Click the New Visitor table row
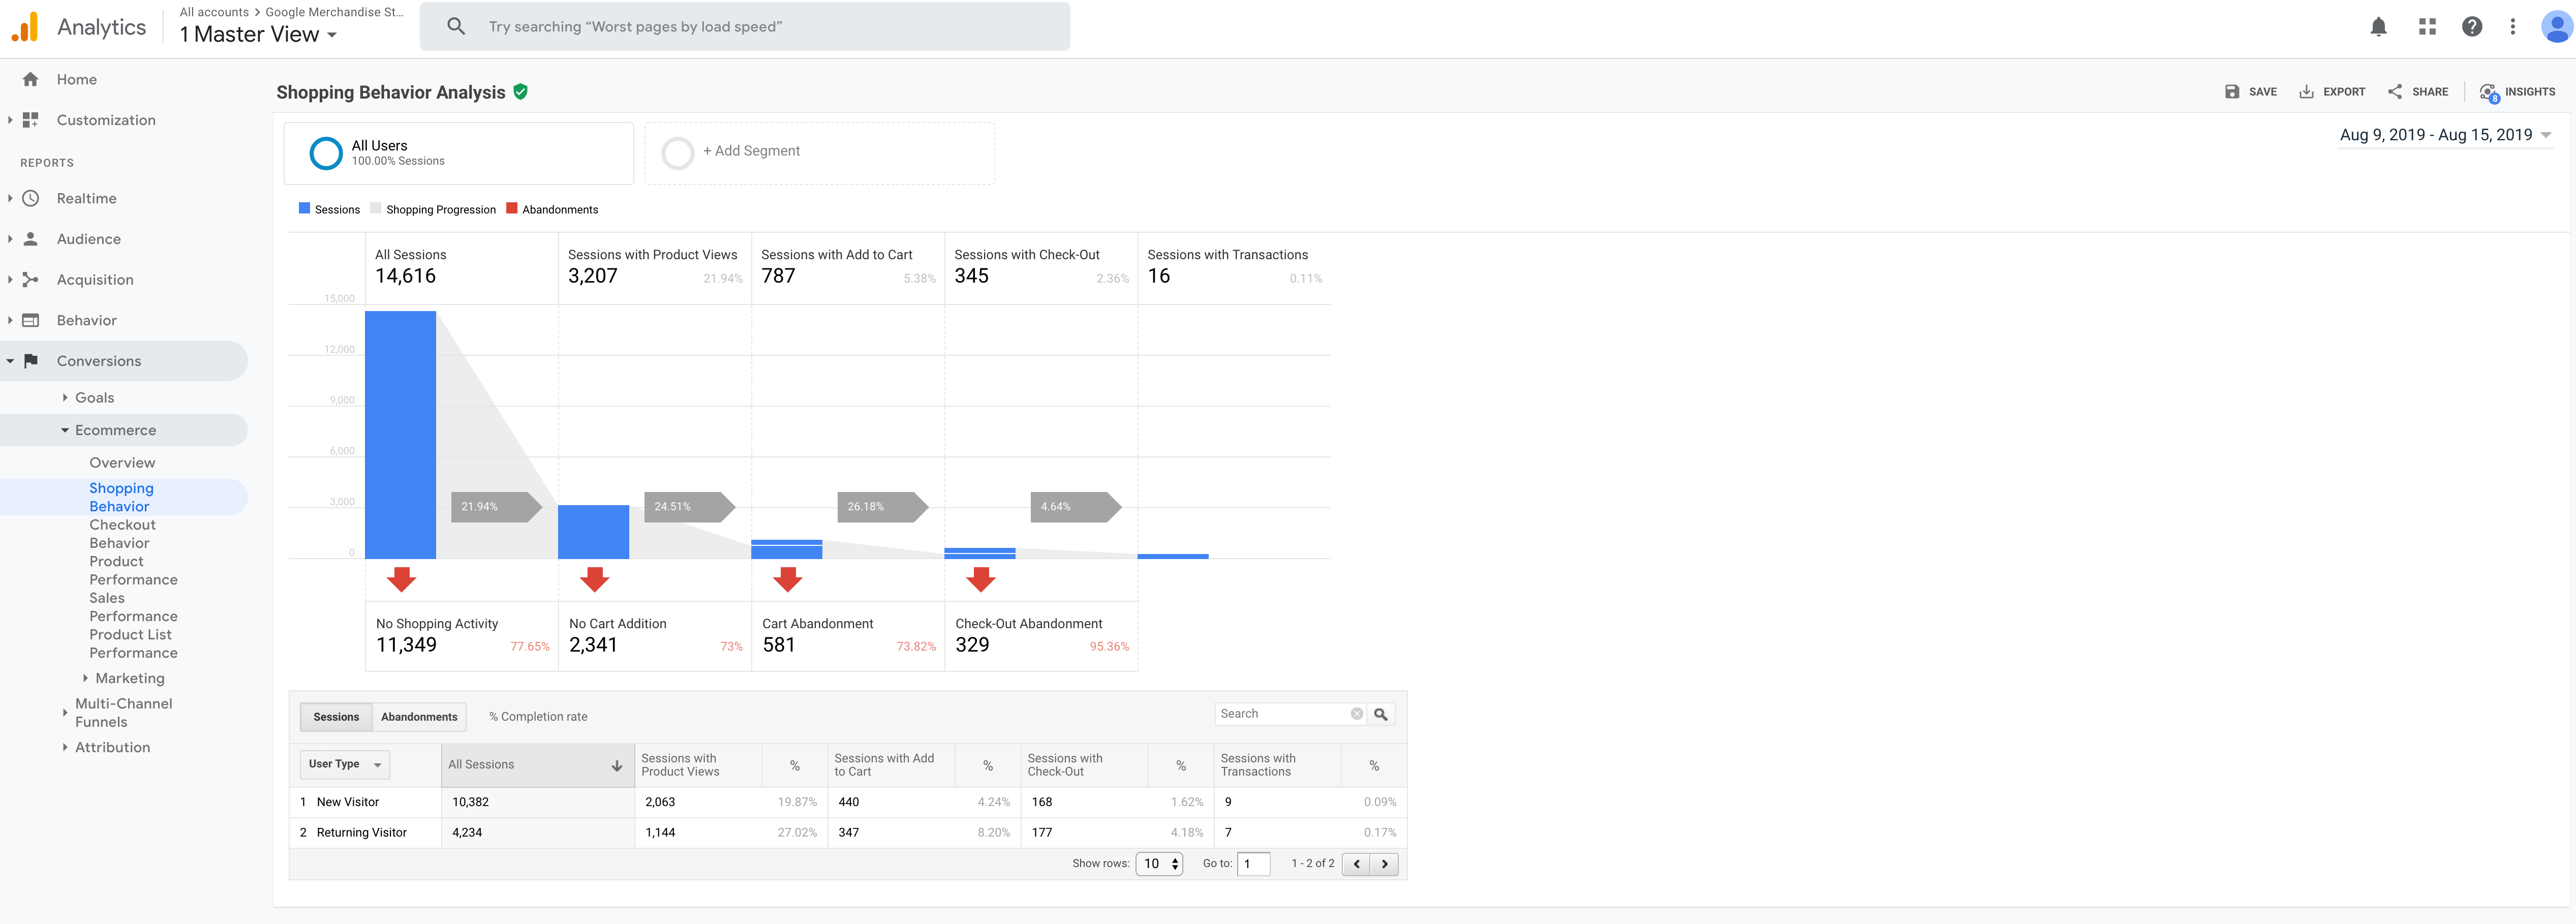Viewport: 2576px width, 924px height. coord(848,802)
